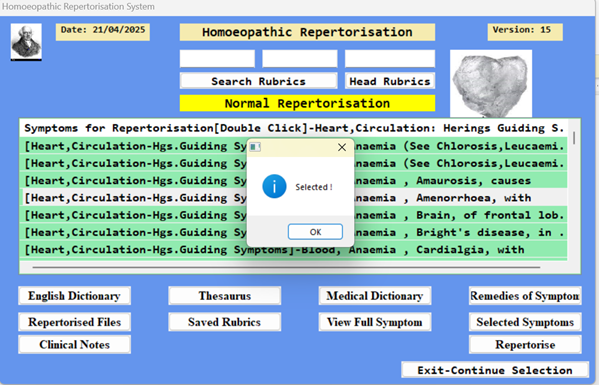Select the Anaemia, Cardialgia, with row

click(x=294, y=249)
